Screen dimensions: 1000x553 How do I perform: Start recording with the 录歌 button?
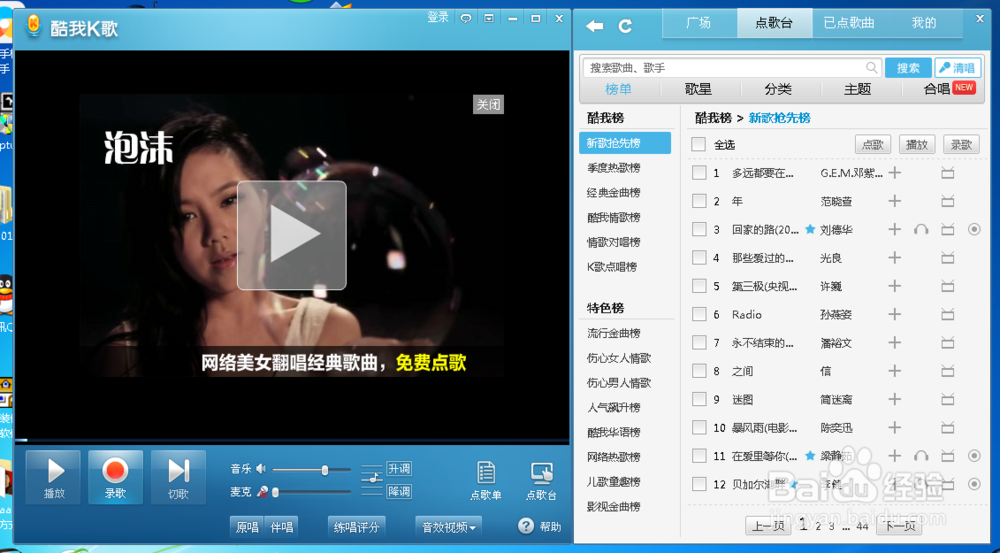tap(115, 478)
